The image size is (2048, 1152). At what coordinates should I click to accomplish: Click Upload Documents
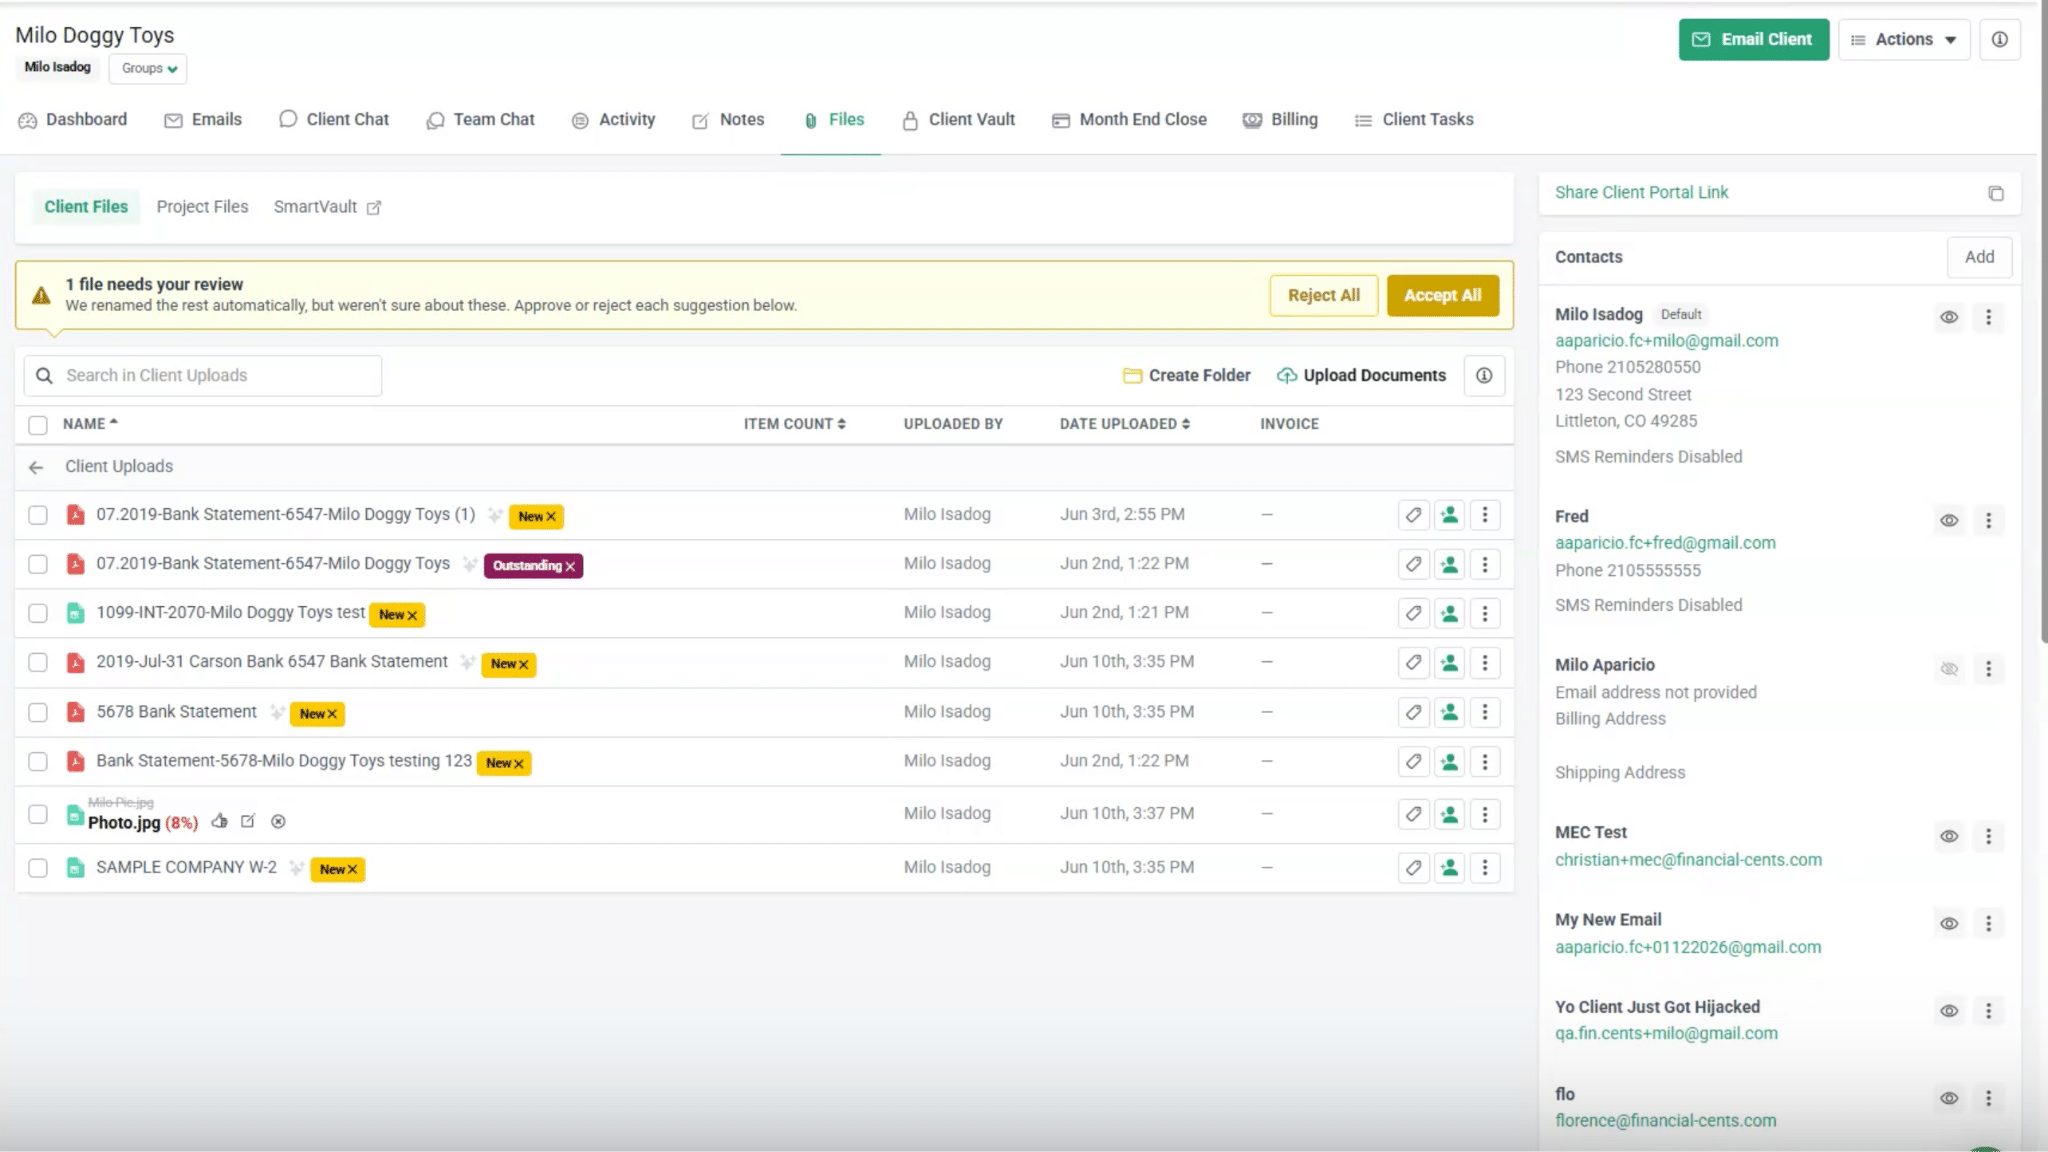tap(1361, 376)
